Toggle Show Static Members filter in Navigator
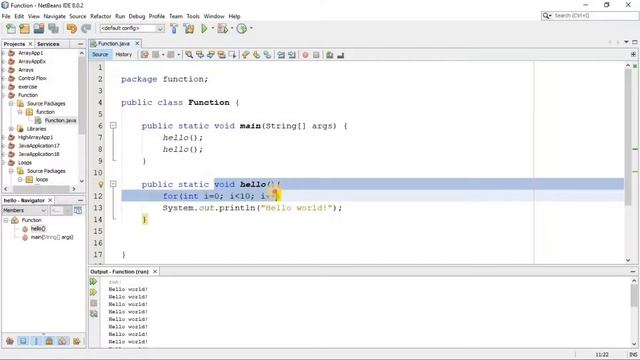 (36, 341)
